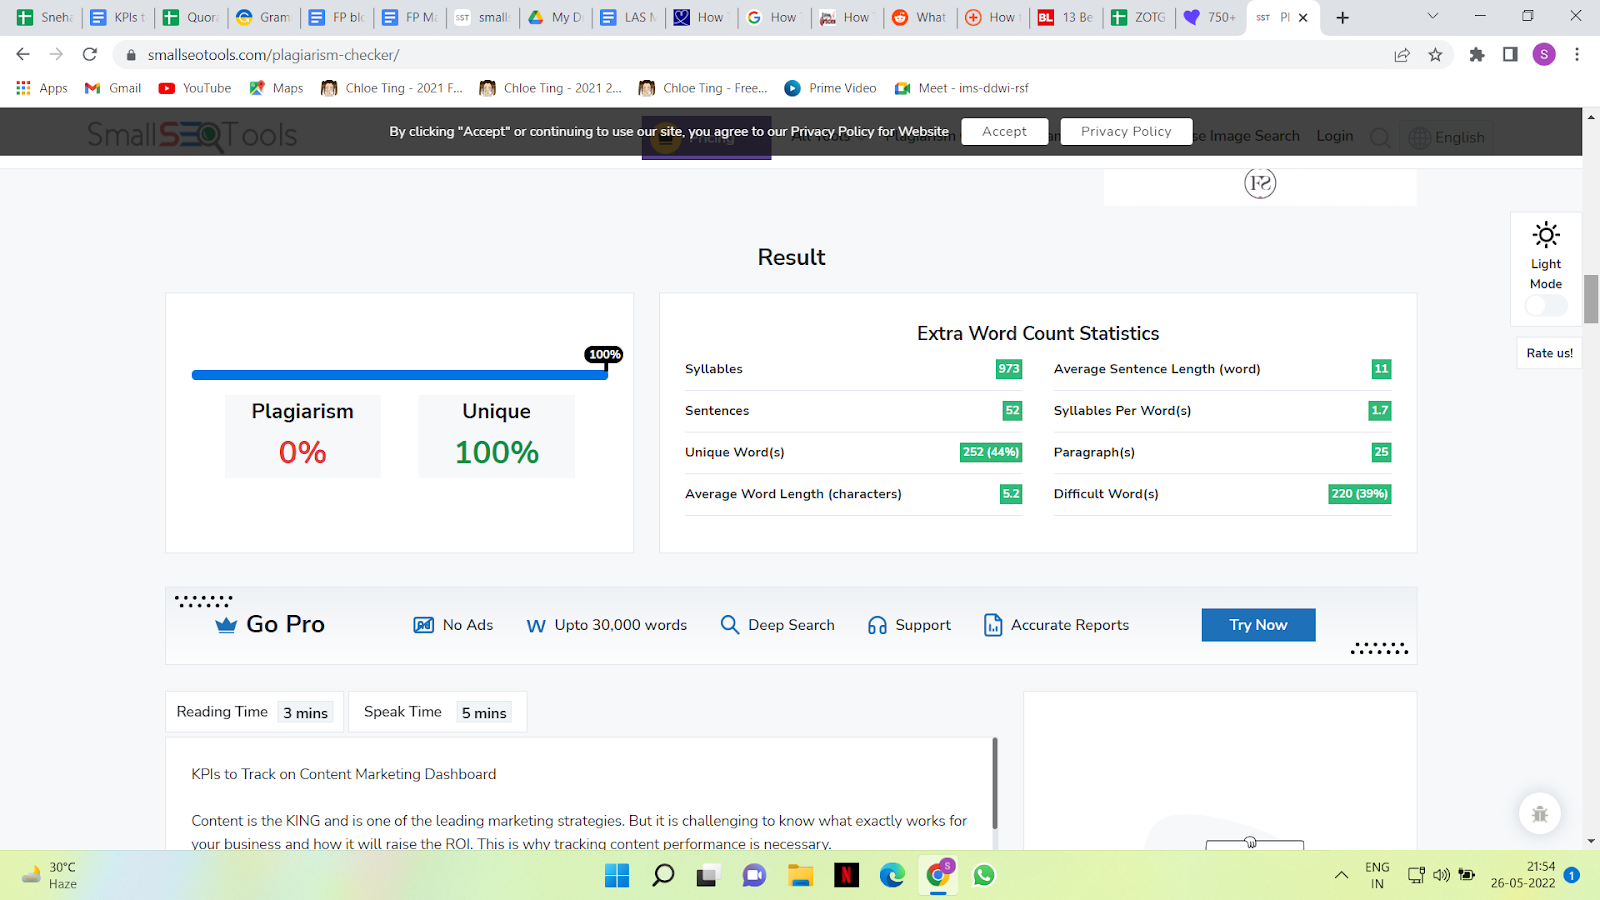The height and width of the screenshot is (900, 1600).
Task: Click the browser back arrow
Action: [23, 54]
